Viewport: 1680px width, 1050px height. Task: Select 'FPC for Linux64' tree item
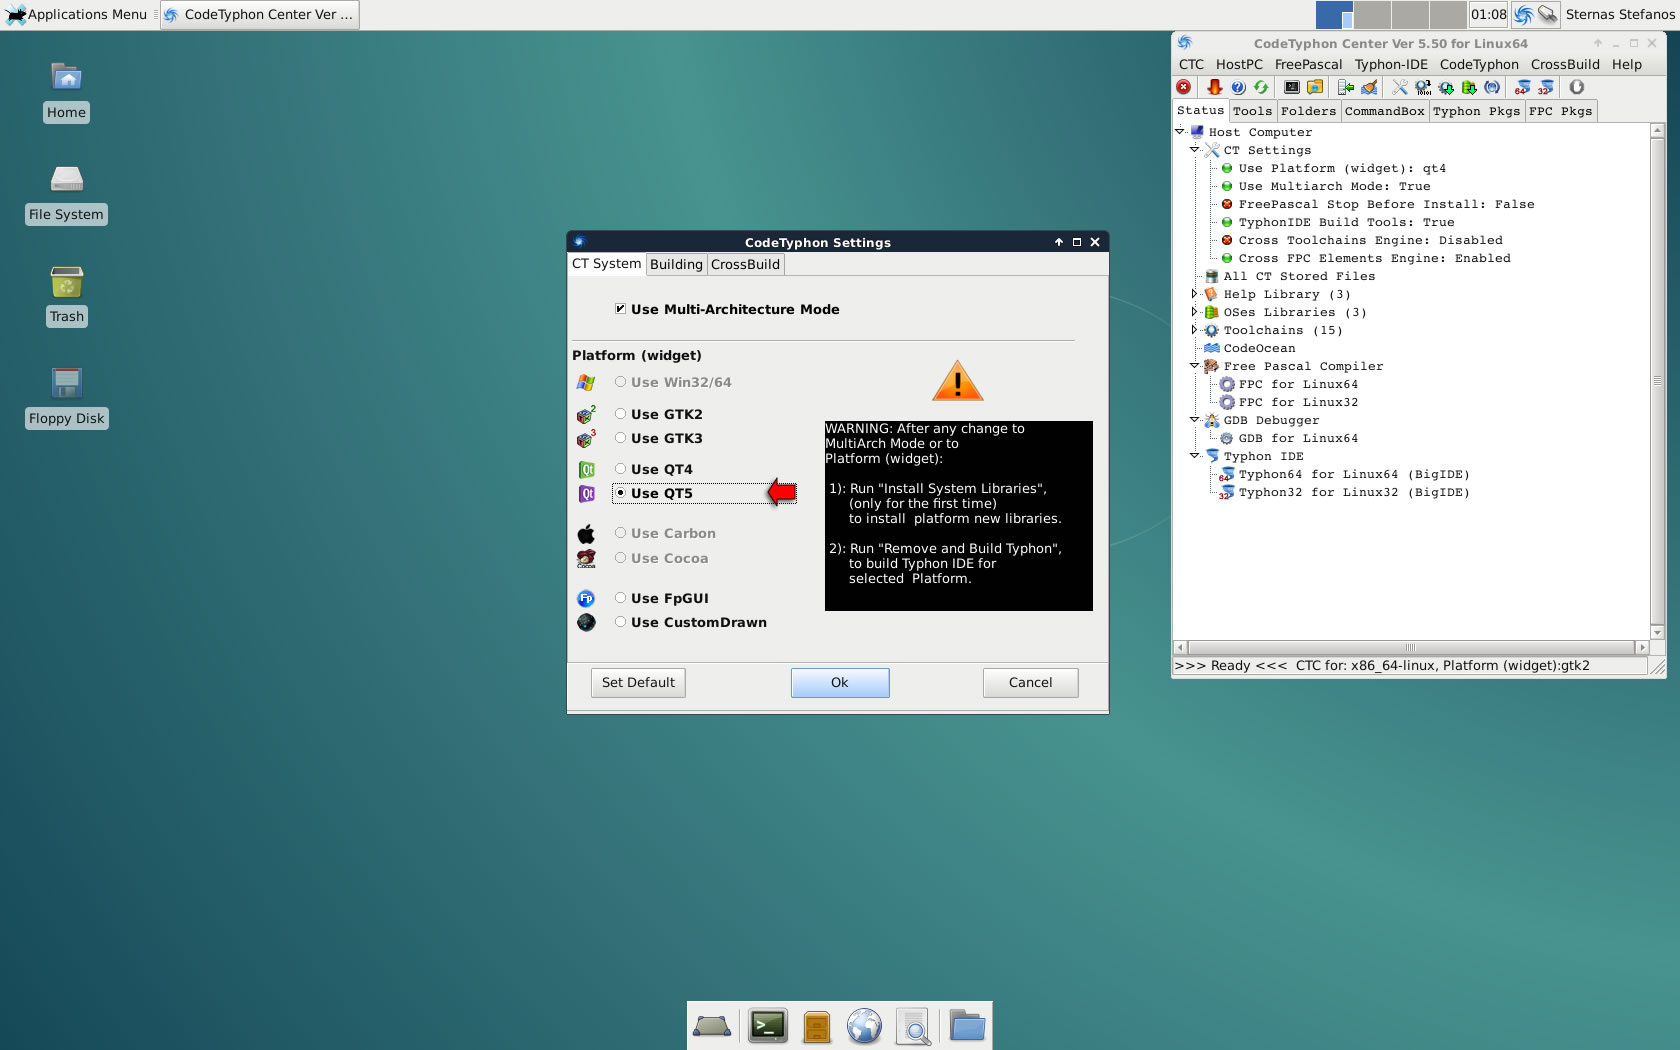click(1298, 384)
